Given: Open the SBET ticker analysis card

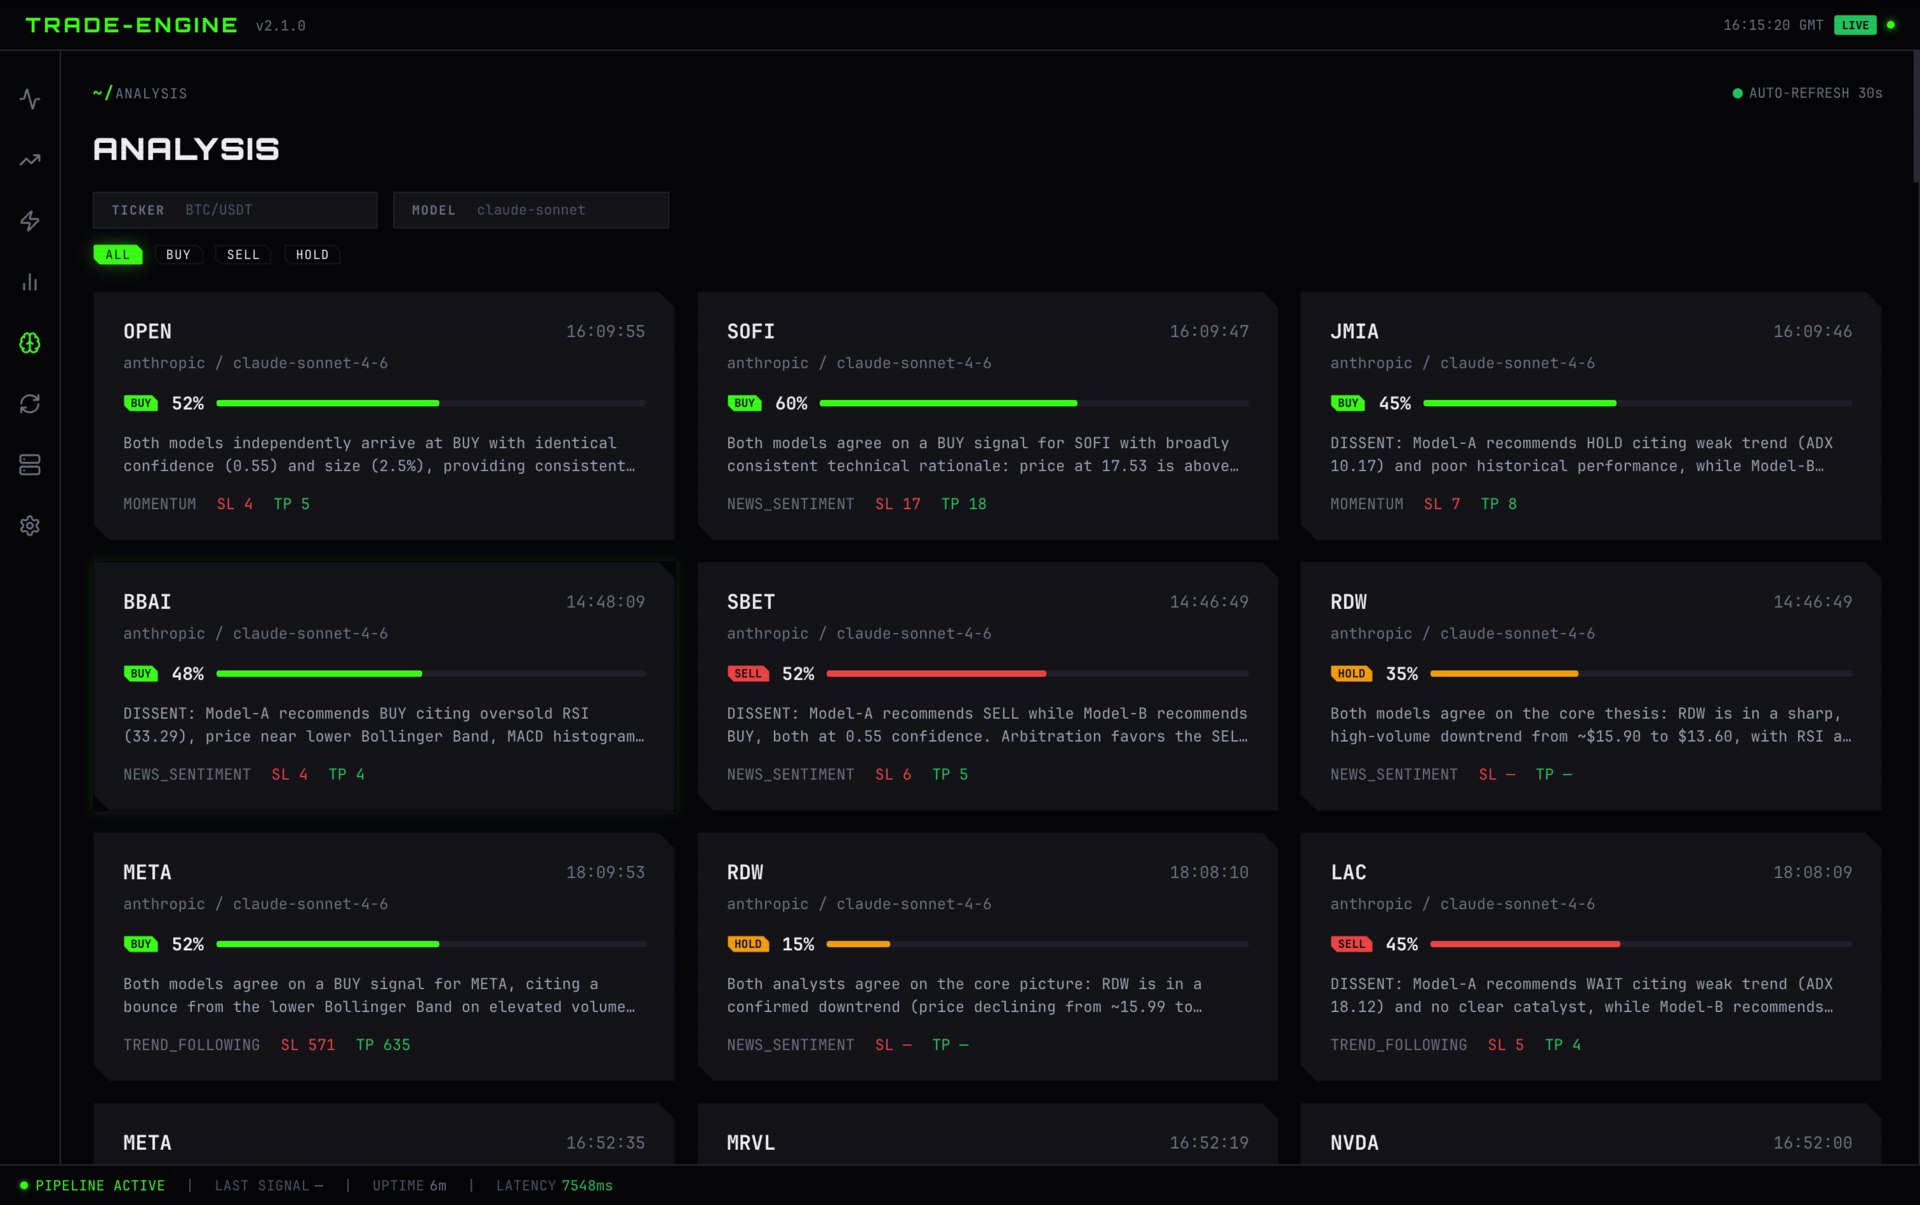Looking at the screenshot, I should (x=987, y=686).
